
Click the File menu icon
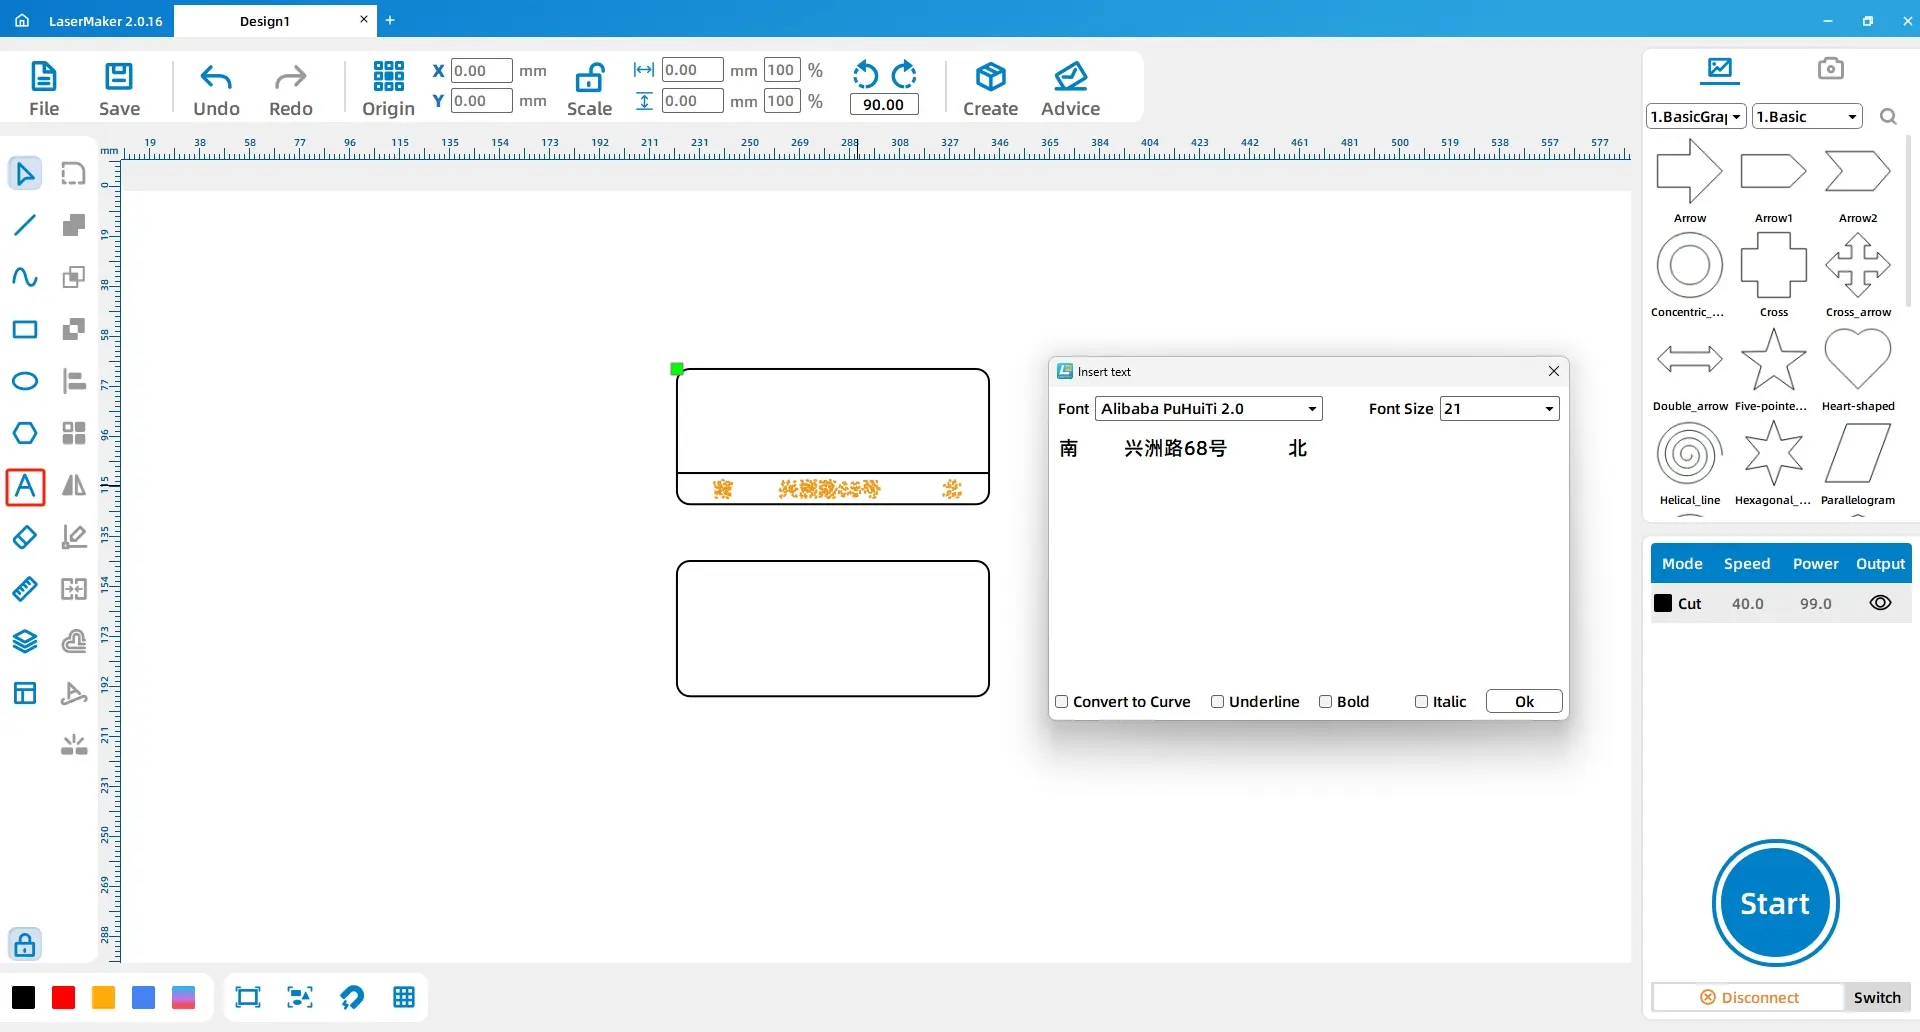(x=44, y=88)
